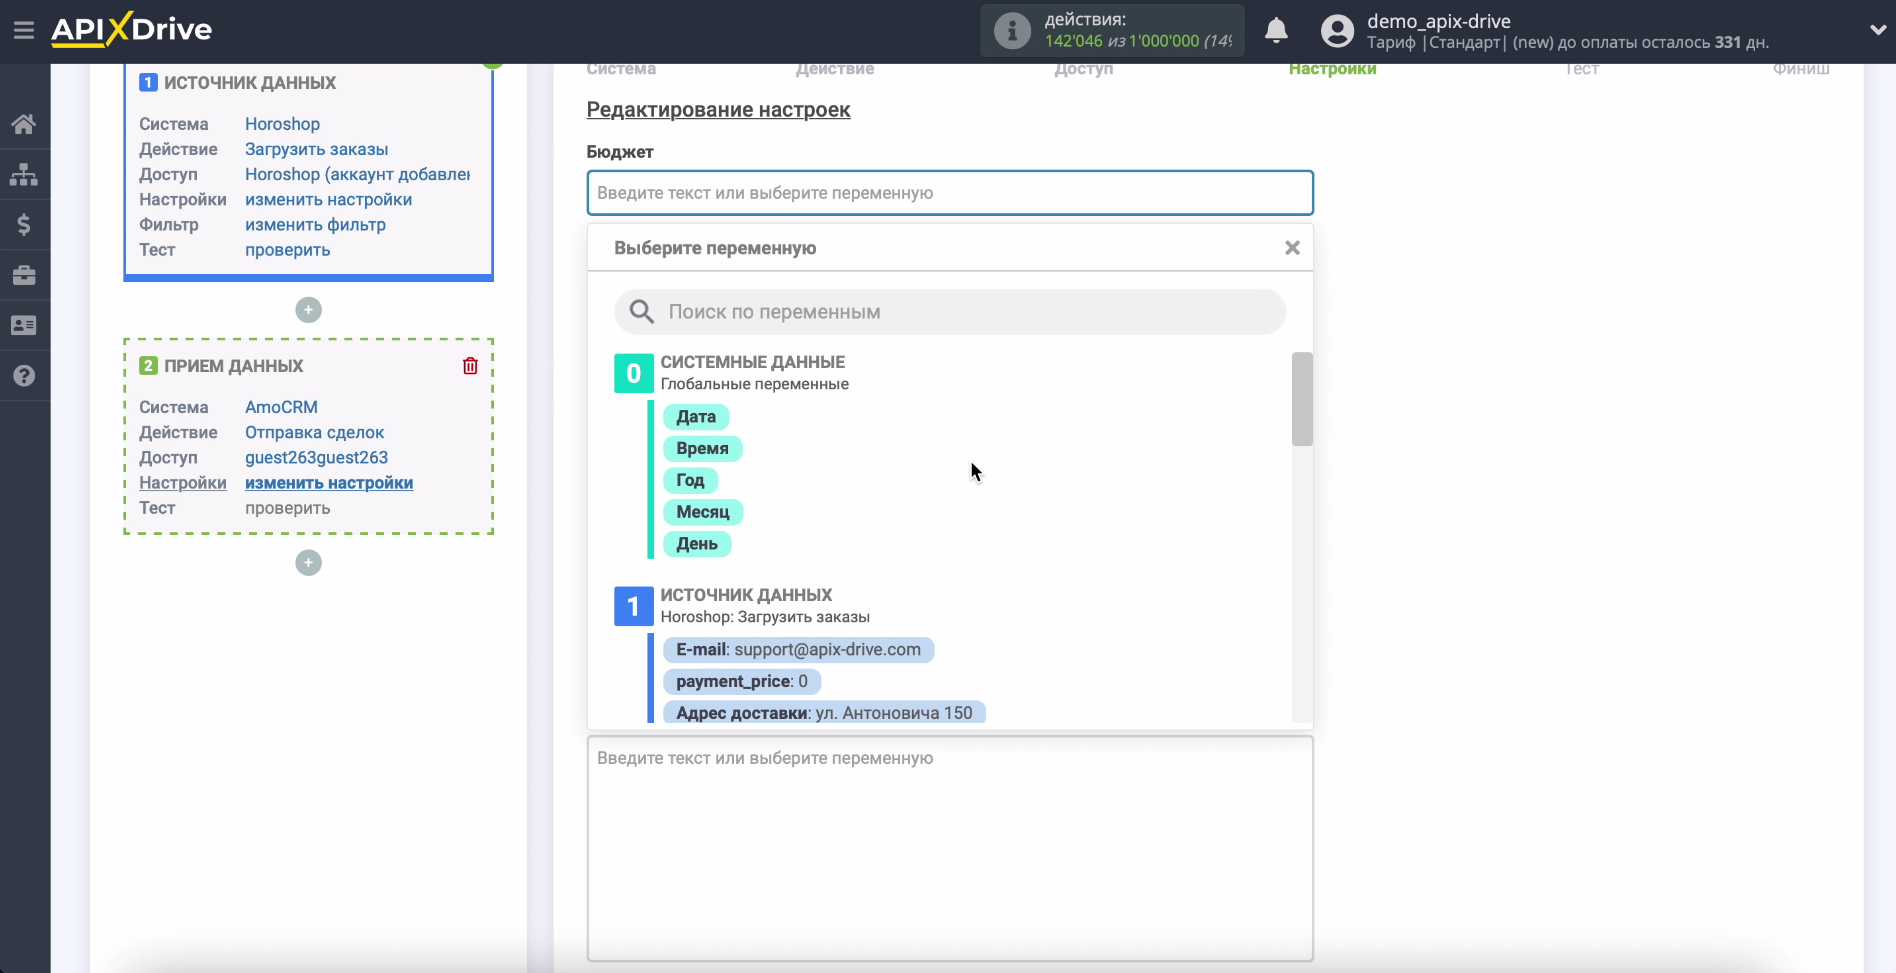Screen dimensions: 1896x973
Task: Focus the variable search field
Action: (950, 312)
